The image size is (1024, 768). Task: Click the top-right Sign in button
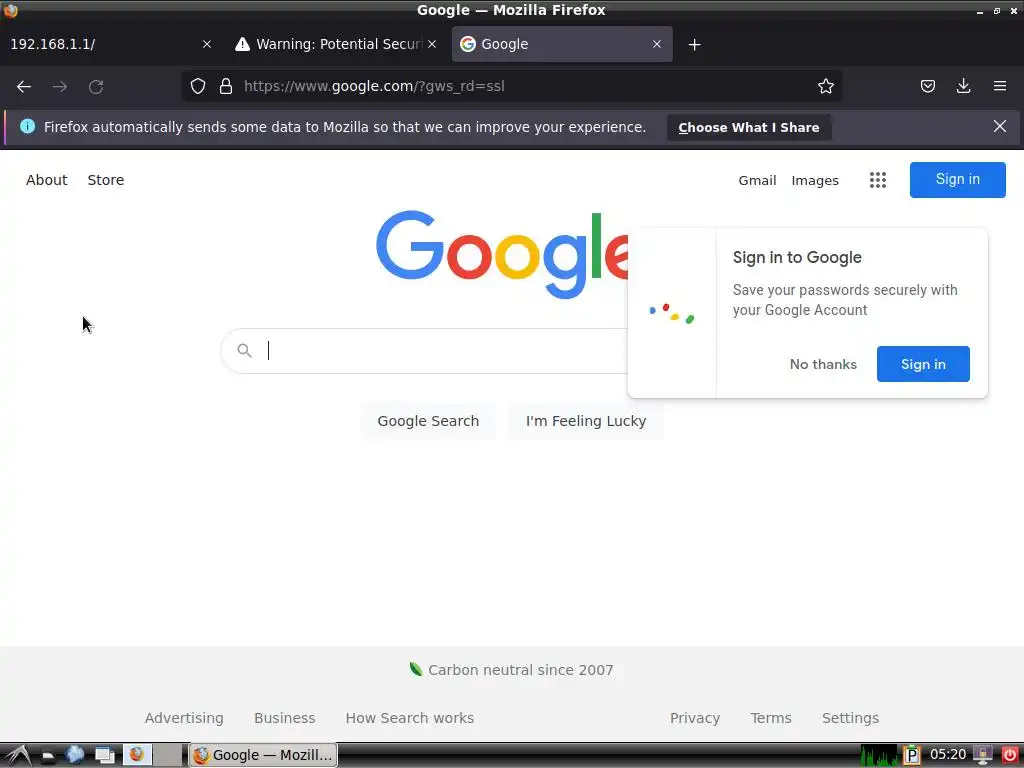point(957,180)
